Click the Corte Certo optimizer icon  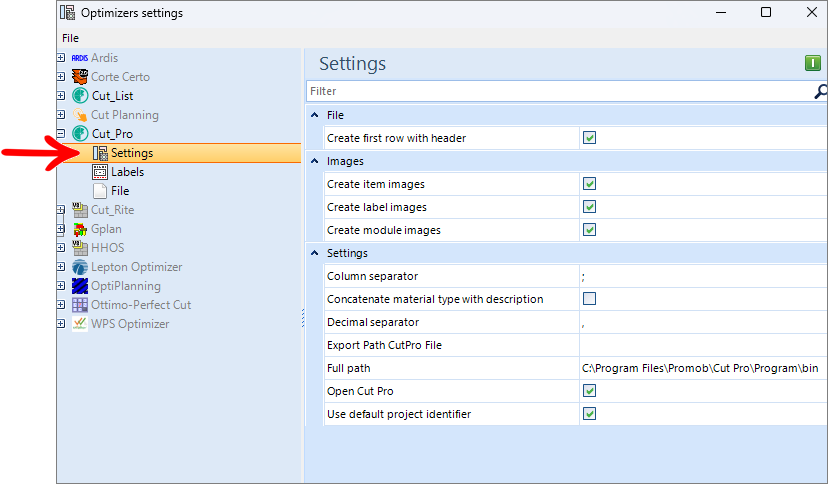(80, 77)
